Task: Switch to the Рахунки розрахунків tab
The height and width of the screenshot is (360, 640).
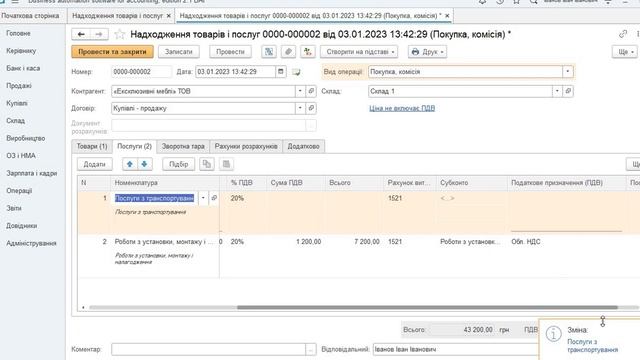Action: click(246, 146)
